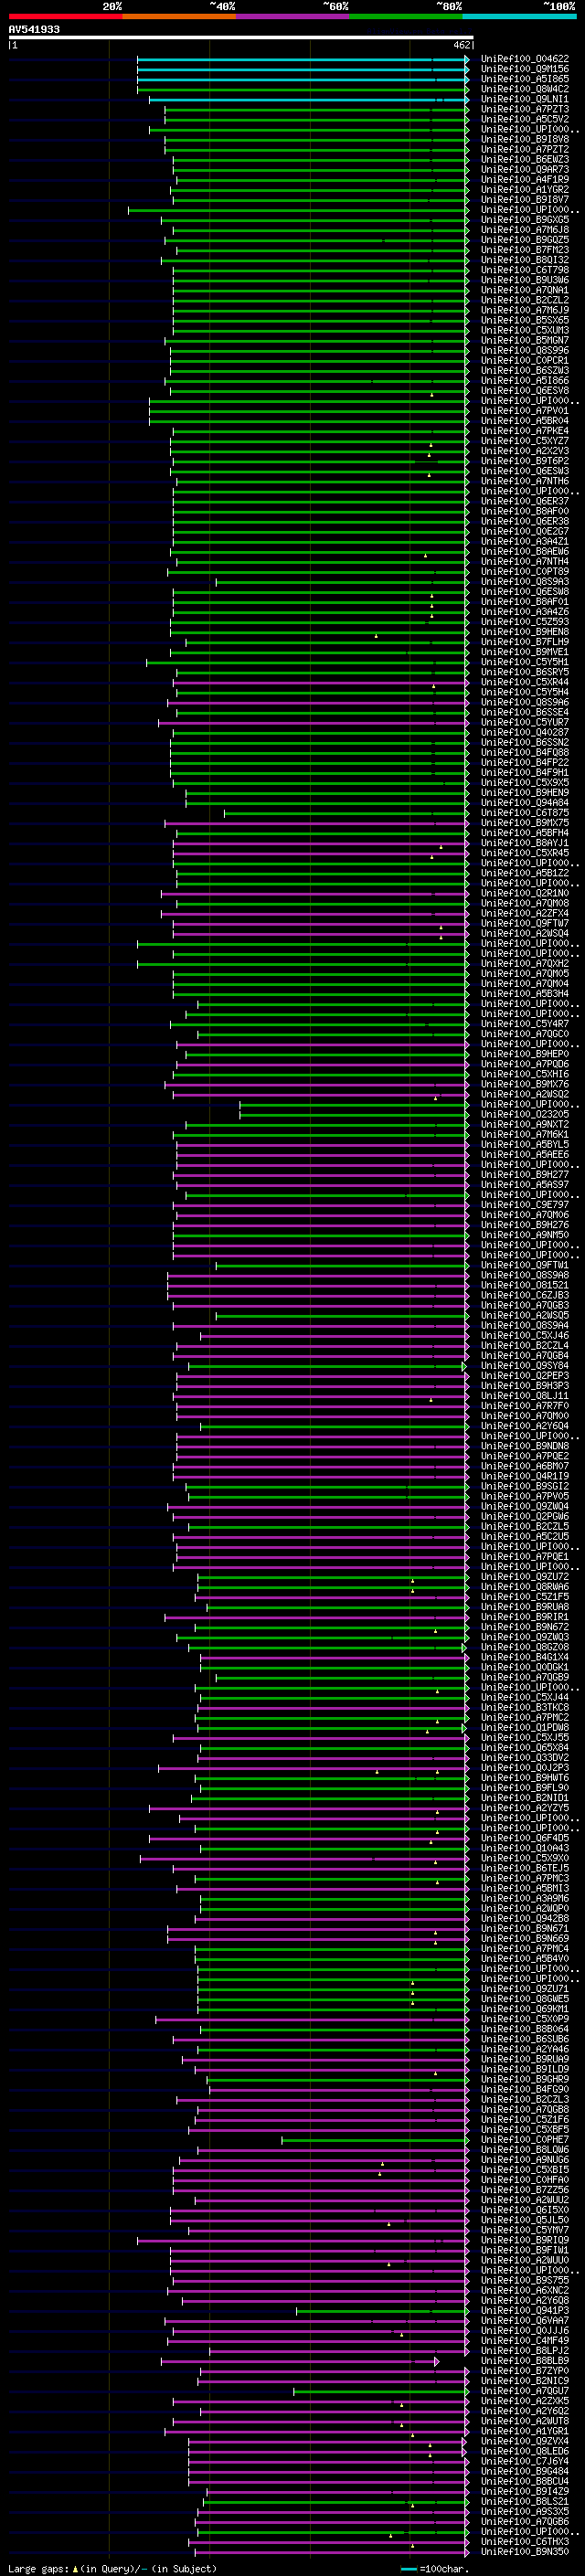Open the UniRef100_B7FM23 entry
Image resolution: width=585 pixels, height=2576 pixels.
tap(525, 250)
